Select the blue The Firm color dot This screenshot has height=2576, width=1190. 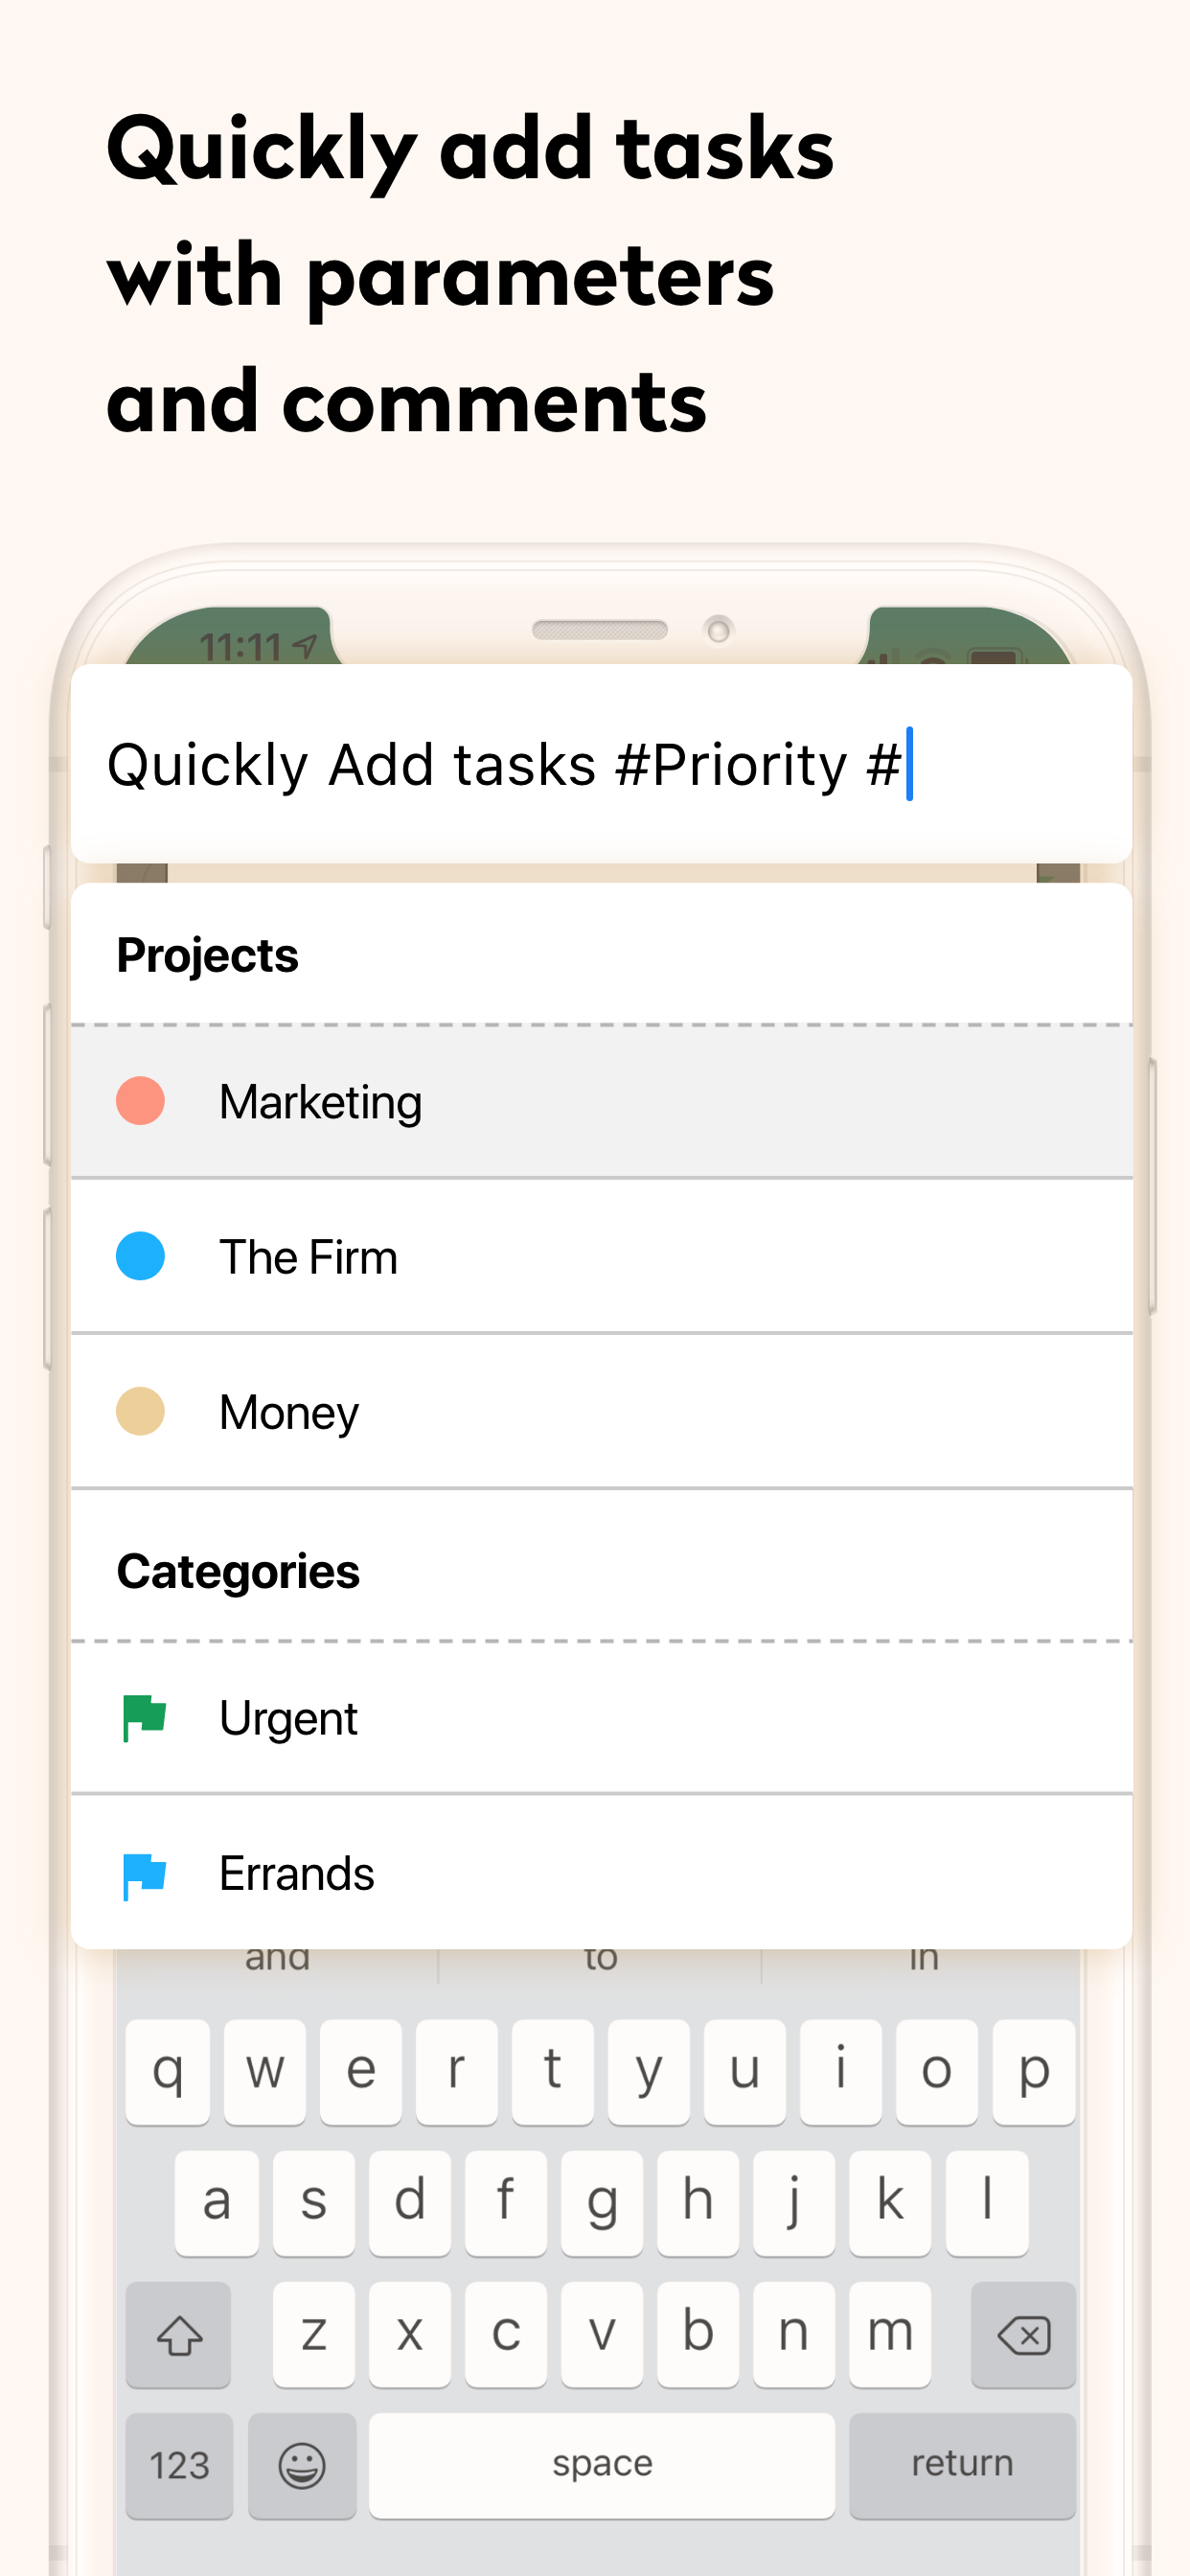140,1256
